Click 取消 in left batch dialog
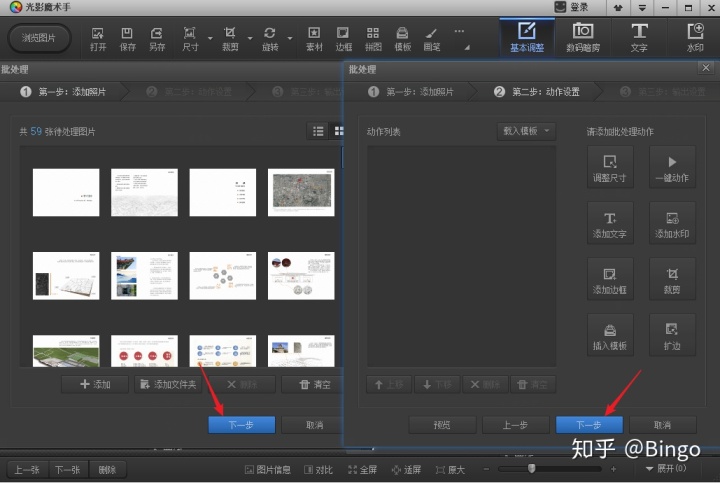The width and height of the screenshot is (720, 483). click(313, 425)
